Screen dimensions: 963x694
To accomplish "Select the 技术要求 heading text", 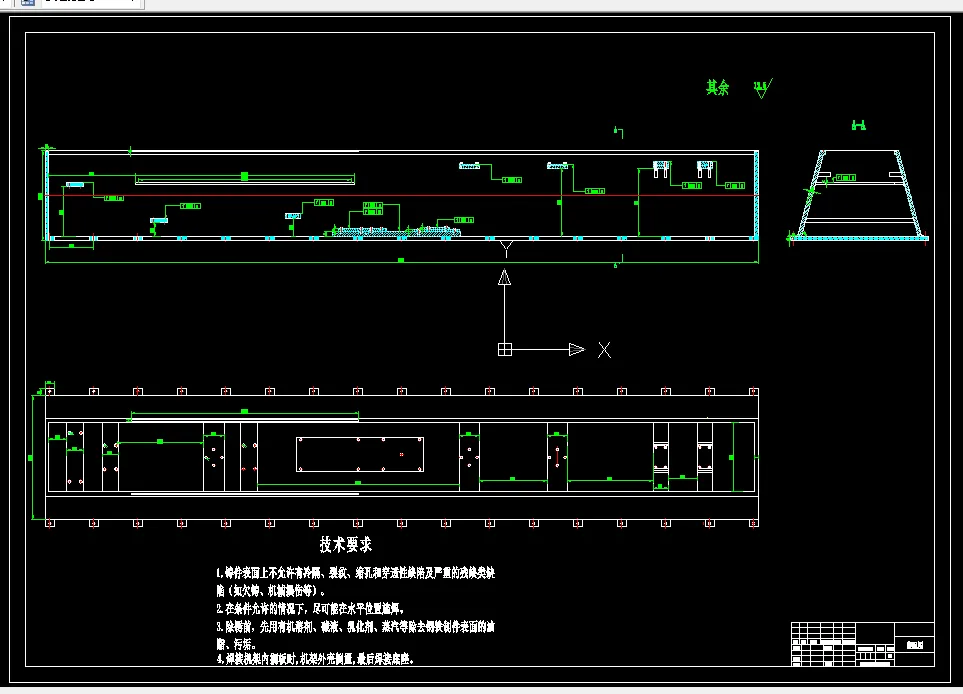I will pyautogui.click(x=346, y=544).
